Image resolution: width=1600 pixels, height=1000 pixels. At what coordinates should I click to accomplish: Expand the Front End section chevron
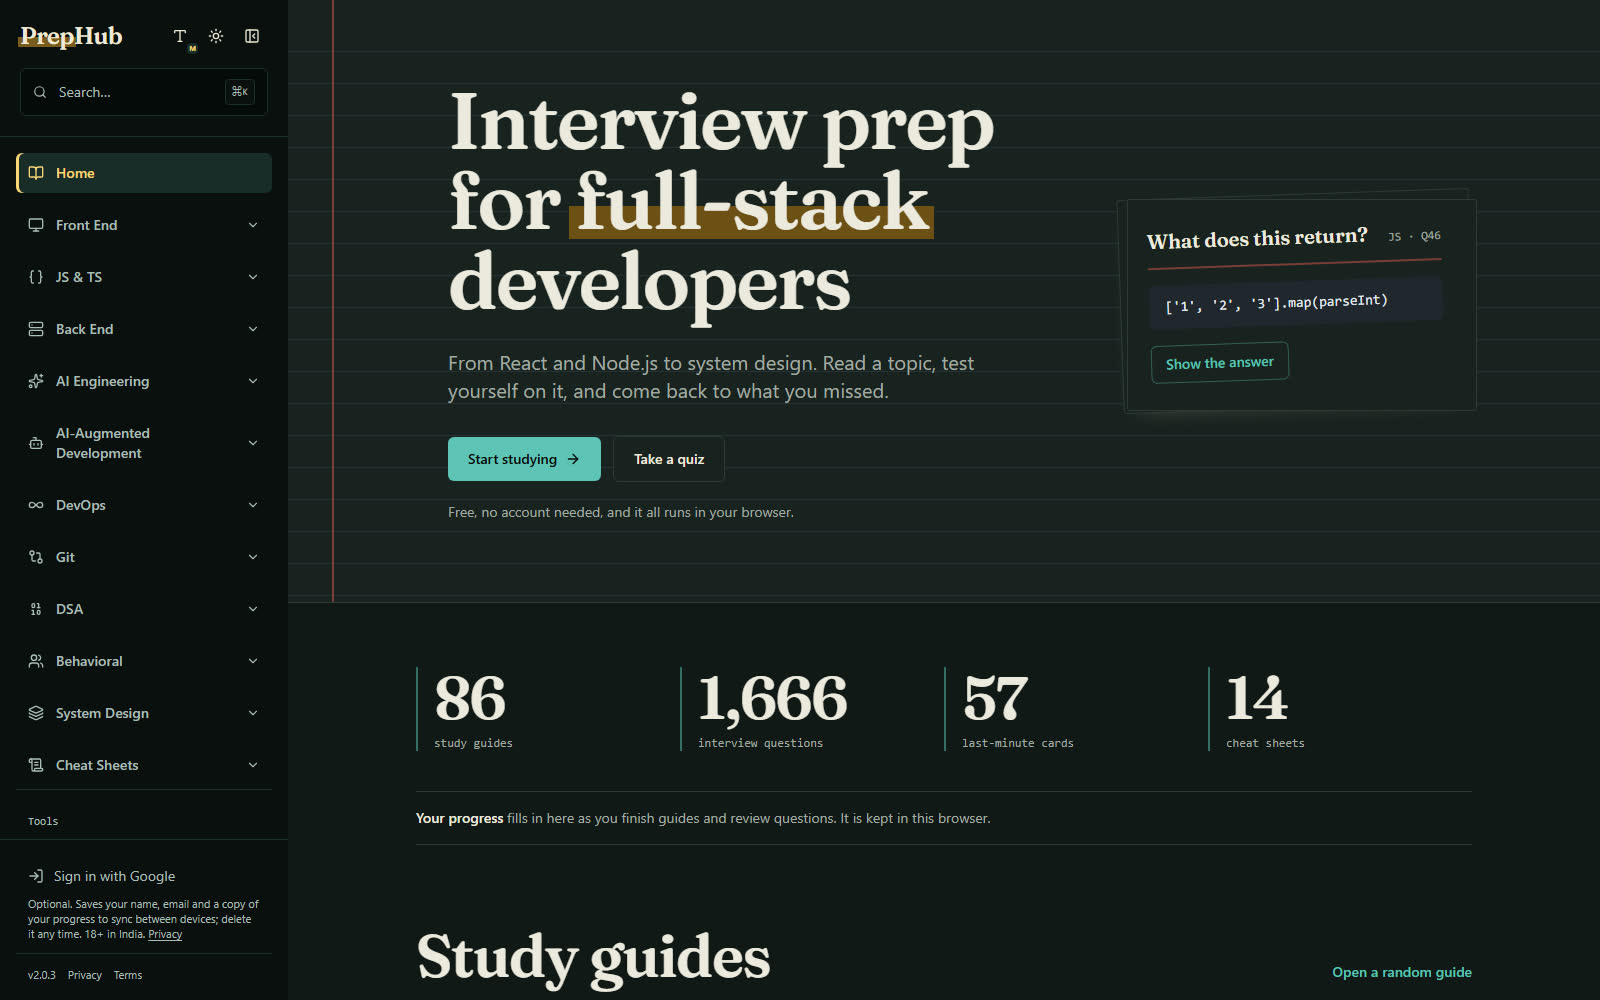point(253,225)
